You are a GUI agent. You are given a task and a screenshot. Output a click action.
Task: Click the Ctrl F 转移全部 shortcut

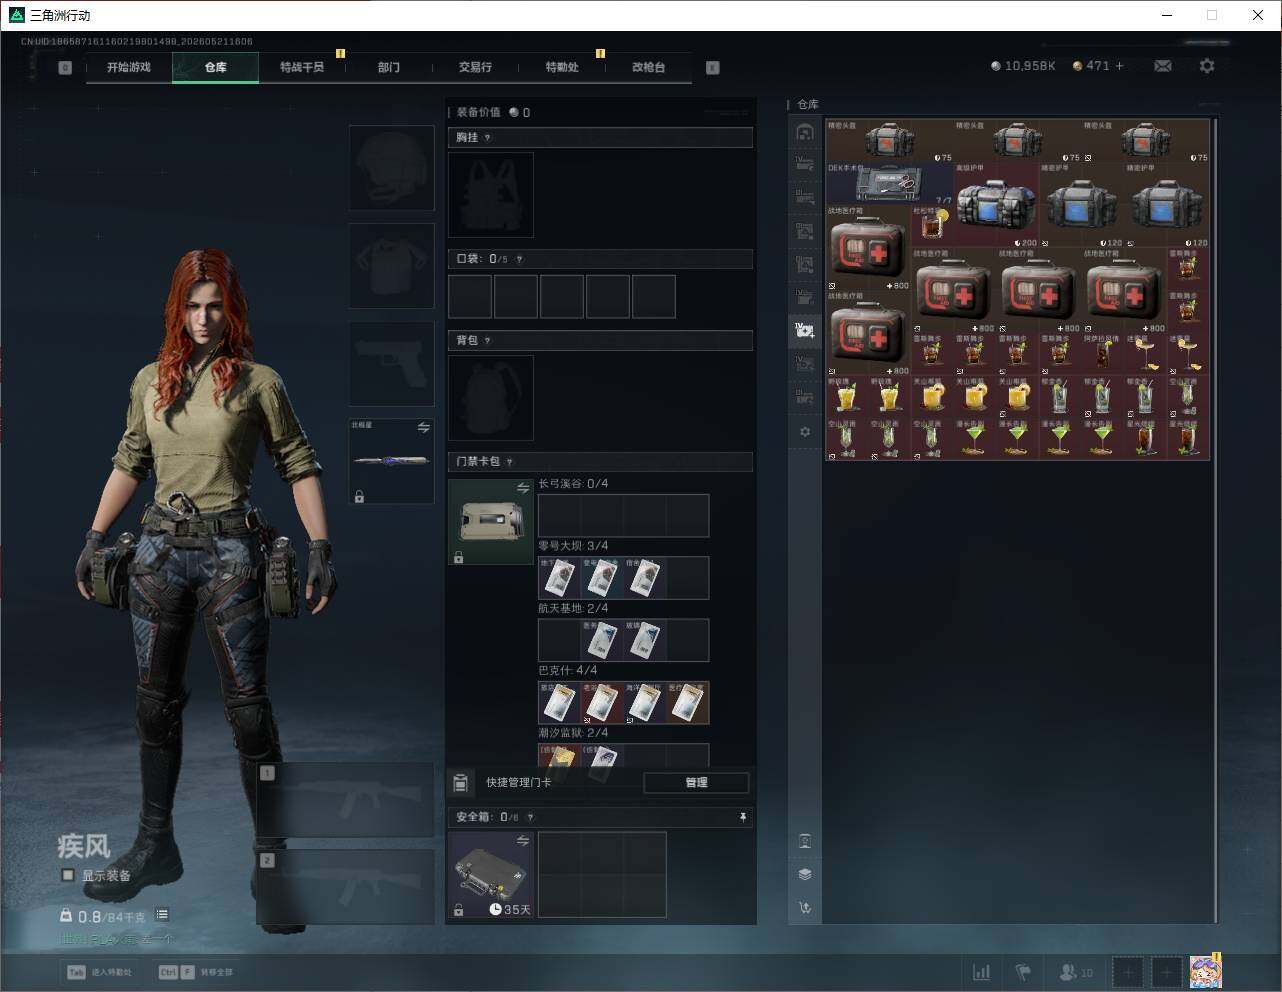click(x=196, y=972)
